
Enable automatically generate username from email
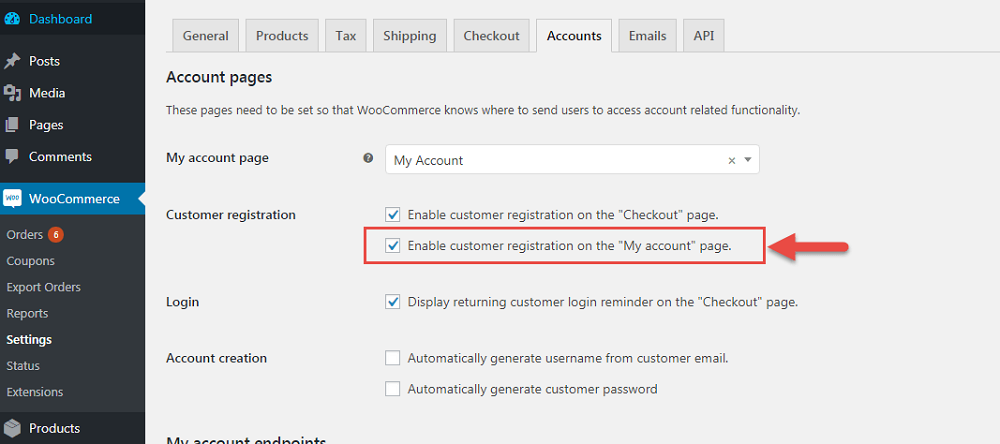point(393,358)
